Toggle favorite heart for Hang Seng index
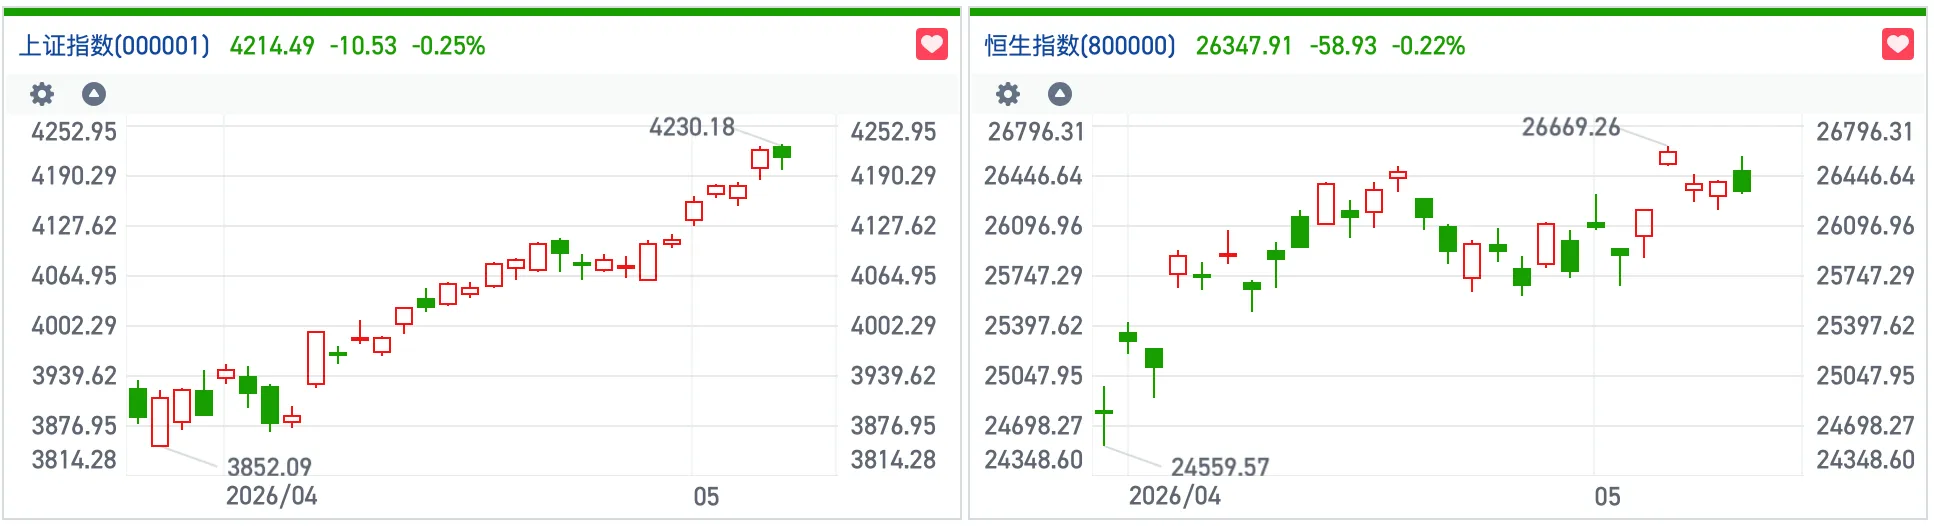The width and height of the screenshot is (1934, 526). [x=1898, y=45]
